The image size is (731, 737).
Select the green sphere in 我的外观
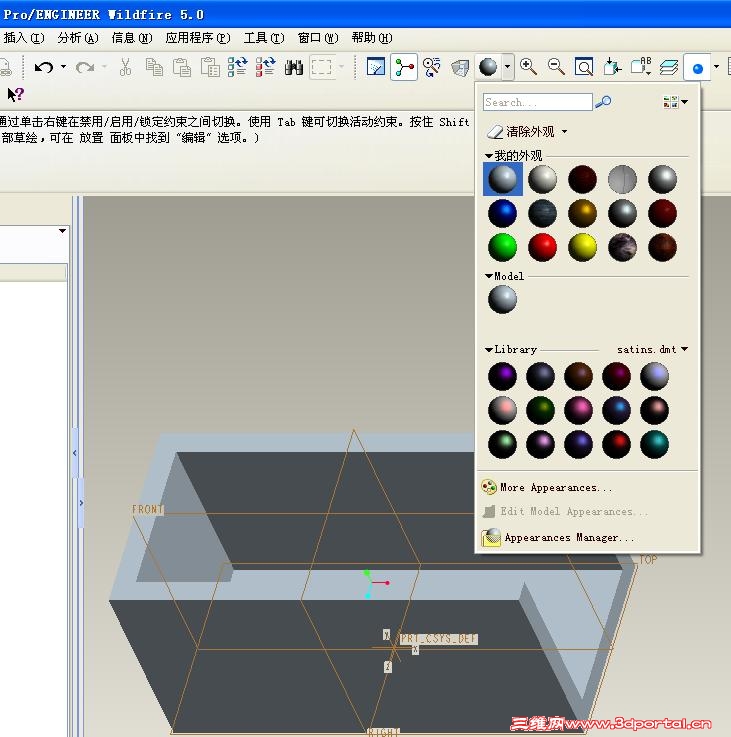point(503,247)
